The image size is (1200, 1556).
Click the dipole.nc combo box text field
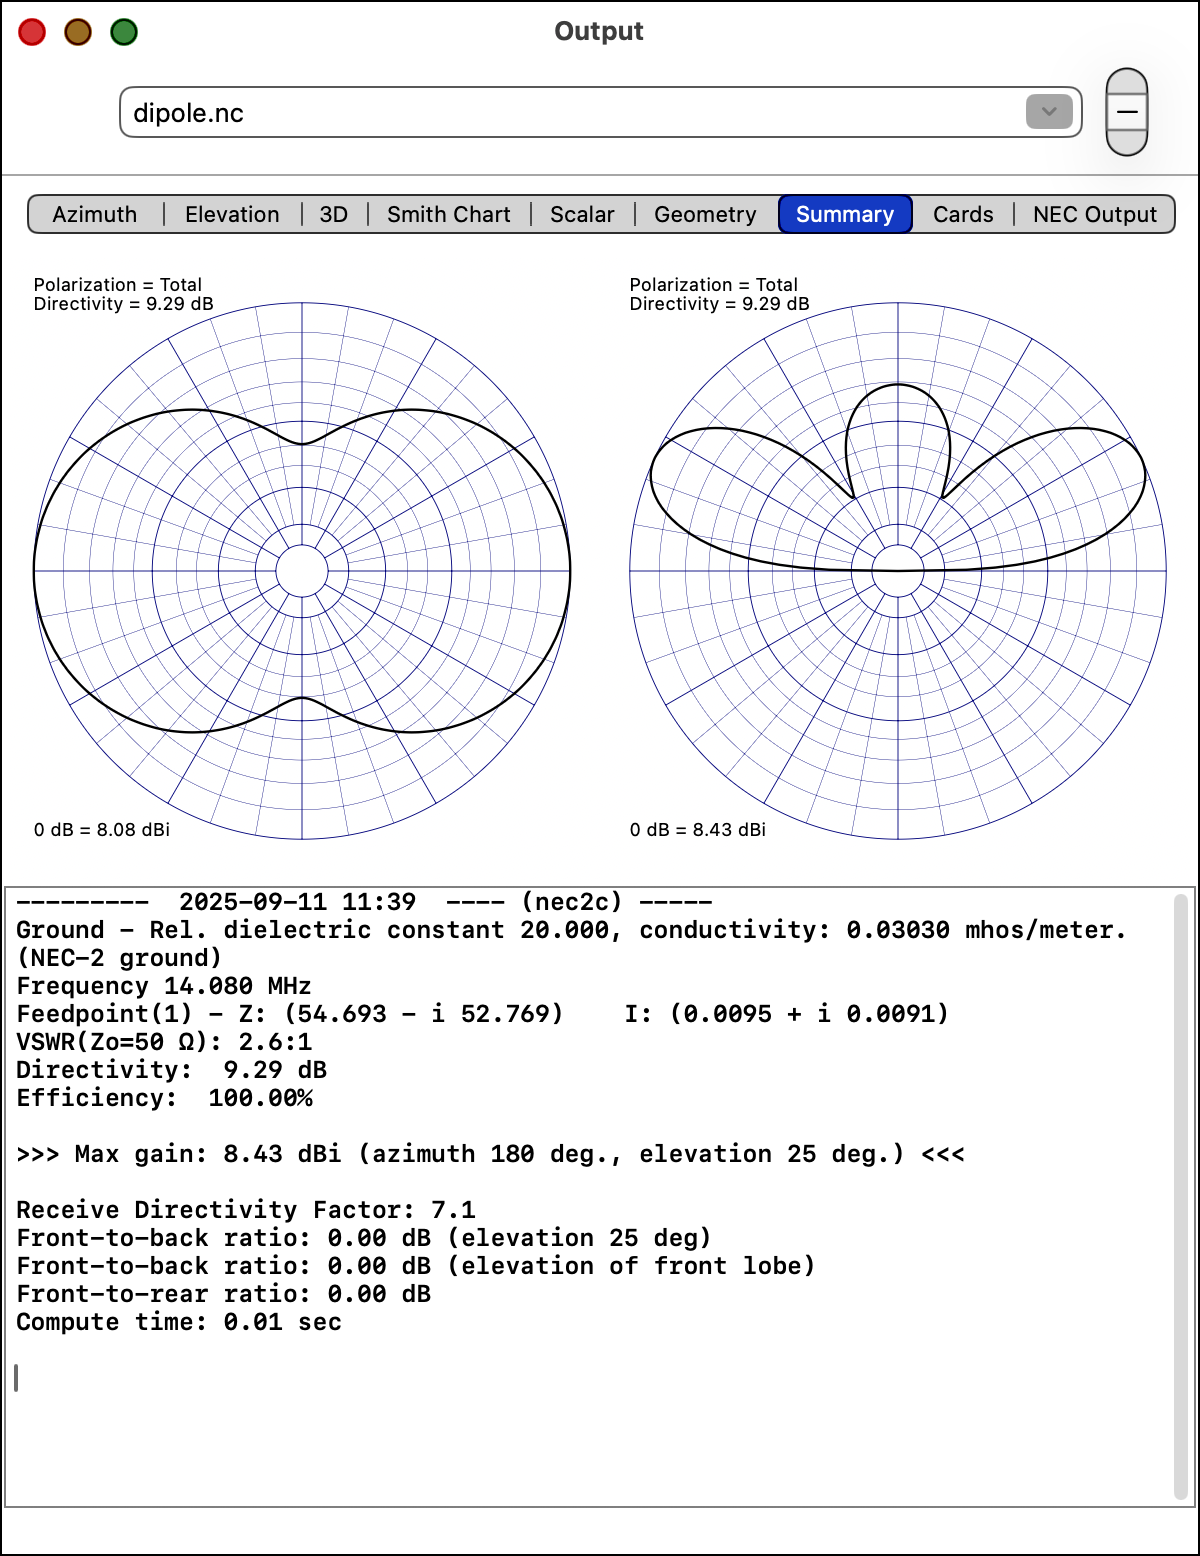tap(570, 112)
